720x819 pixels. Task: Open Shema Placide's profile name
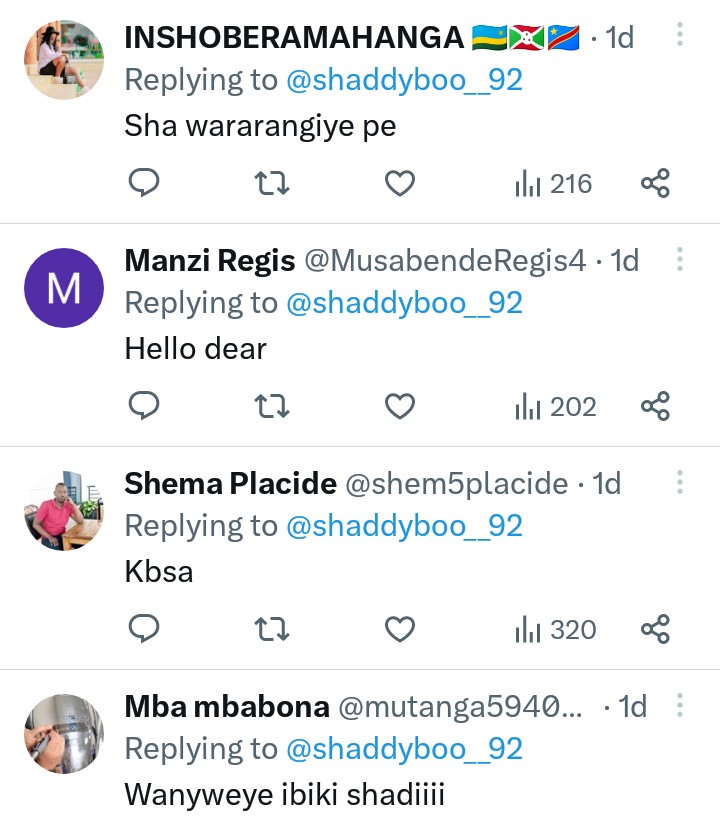pyautogui.click(x=230, y=484)
